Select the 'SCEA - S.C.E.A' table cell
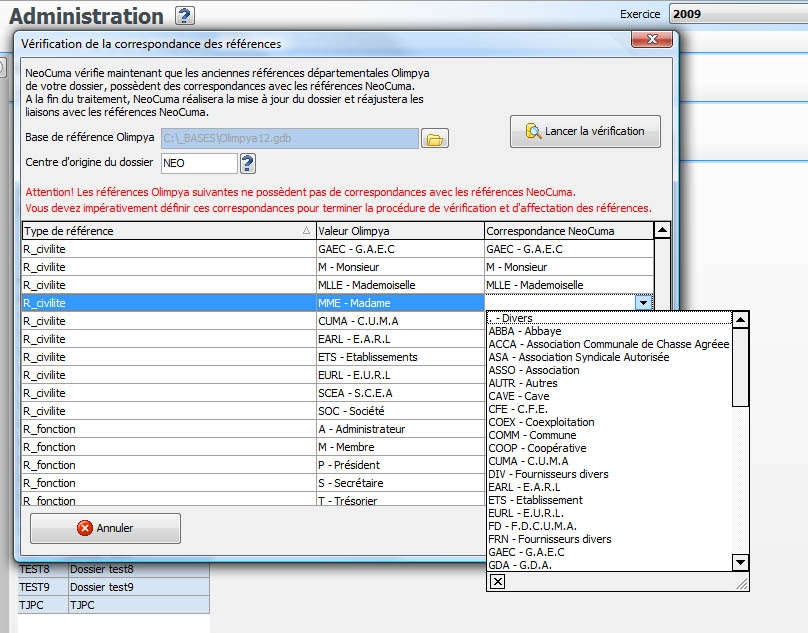 [x=400, y=393]
